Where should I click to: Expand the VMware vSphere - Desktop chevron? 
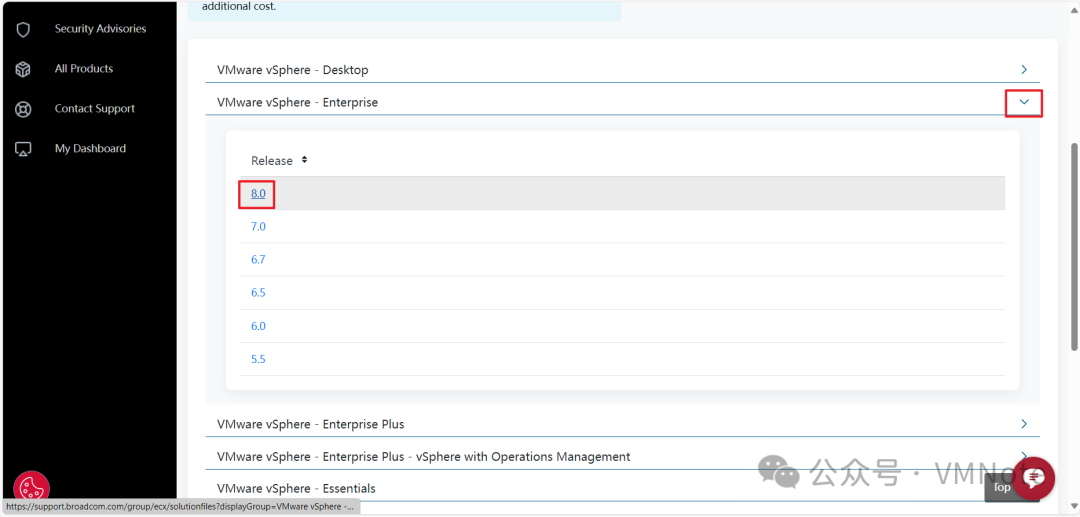(1024, 70)
